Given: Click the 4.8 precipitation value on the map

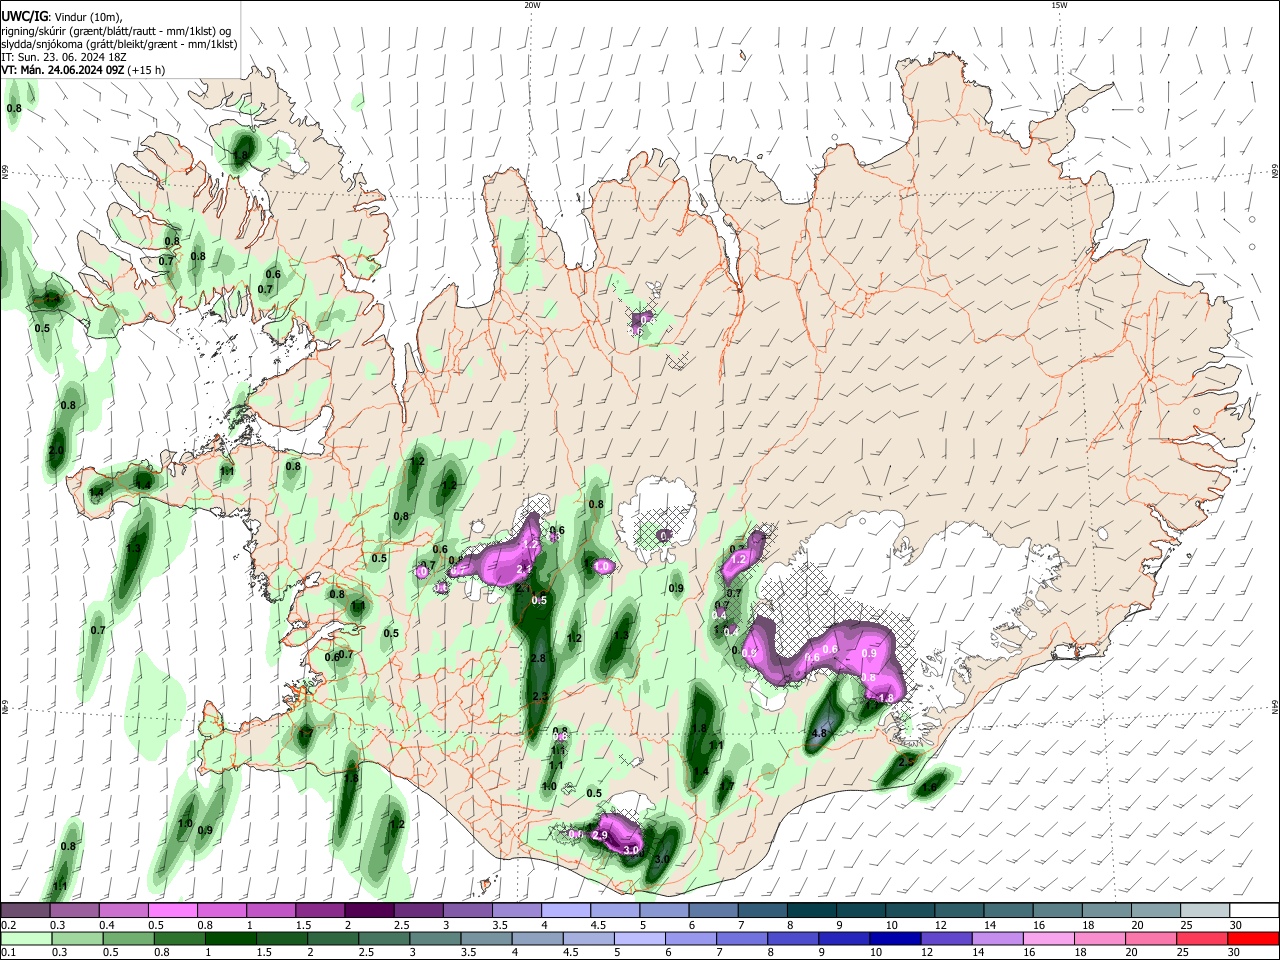Looking at the screenshot, I should click(x=820, y=733).
